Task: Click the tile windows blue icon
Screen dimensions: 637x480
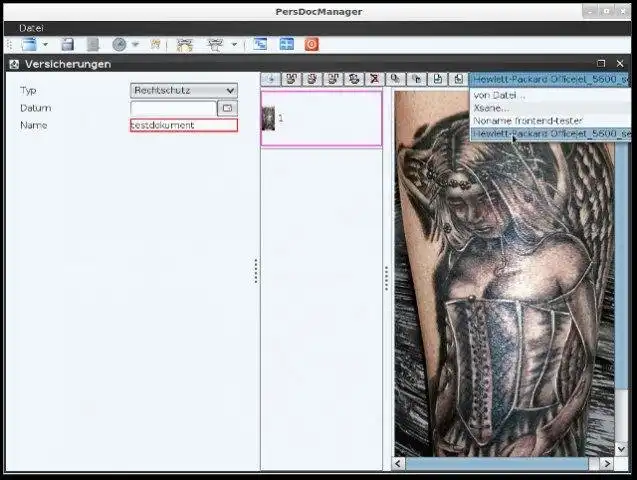Action: (x=286, y=44)
